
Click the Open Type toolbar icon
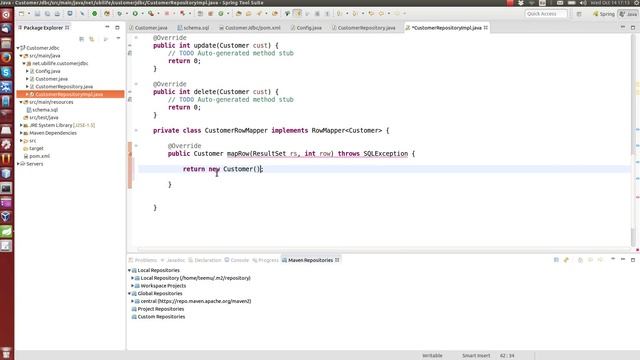tap(239, 13)
